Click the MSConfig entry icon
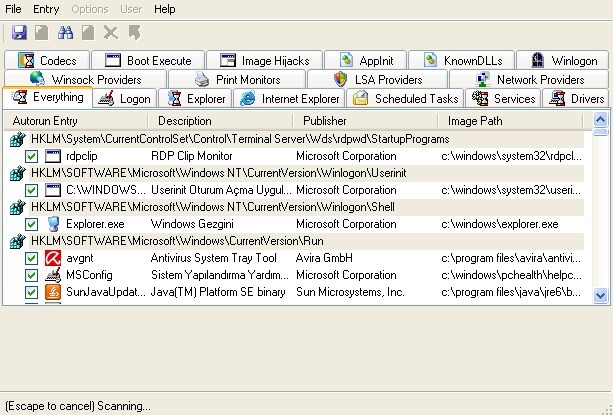The width and height of the screenshot is (613, 415). (53, 275)
